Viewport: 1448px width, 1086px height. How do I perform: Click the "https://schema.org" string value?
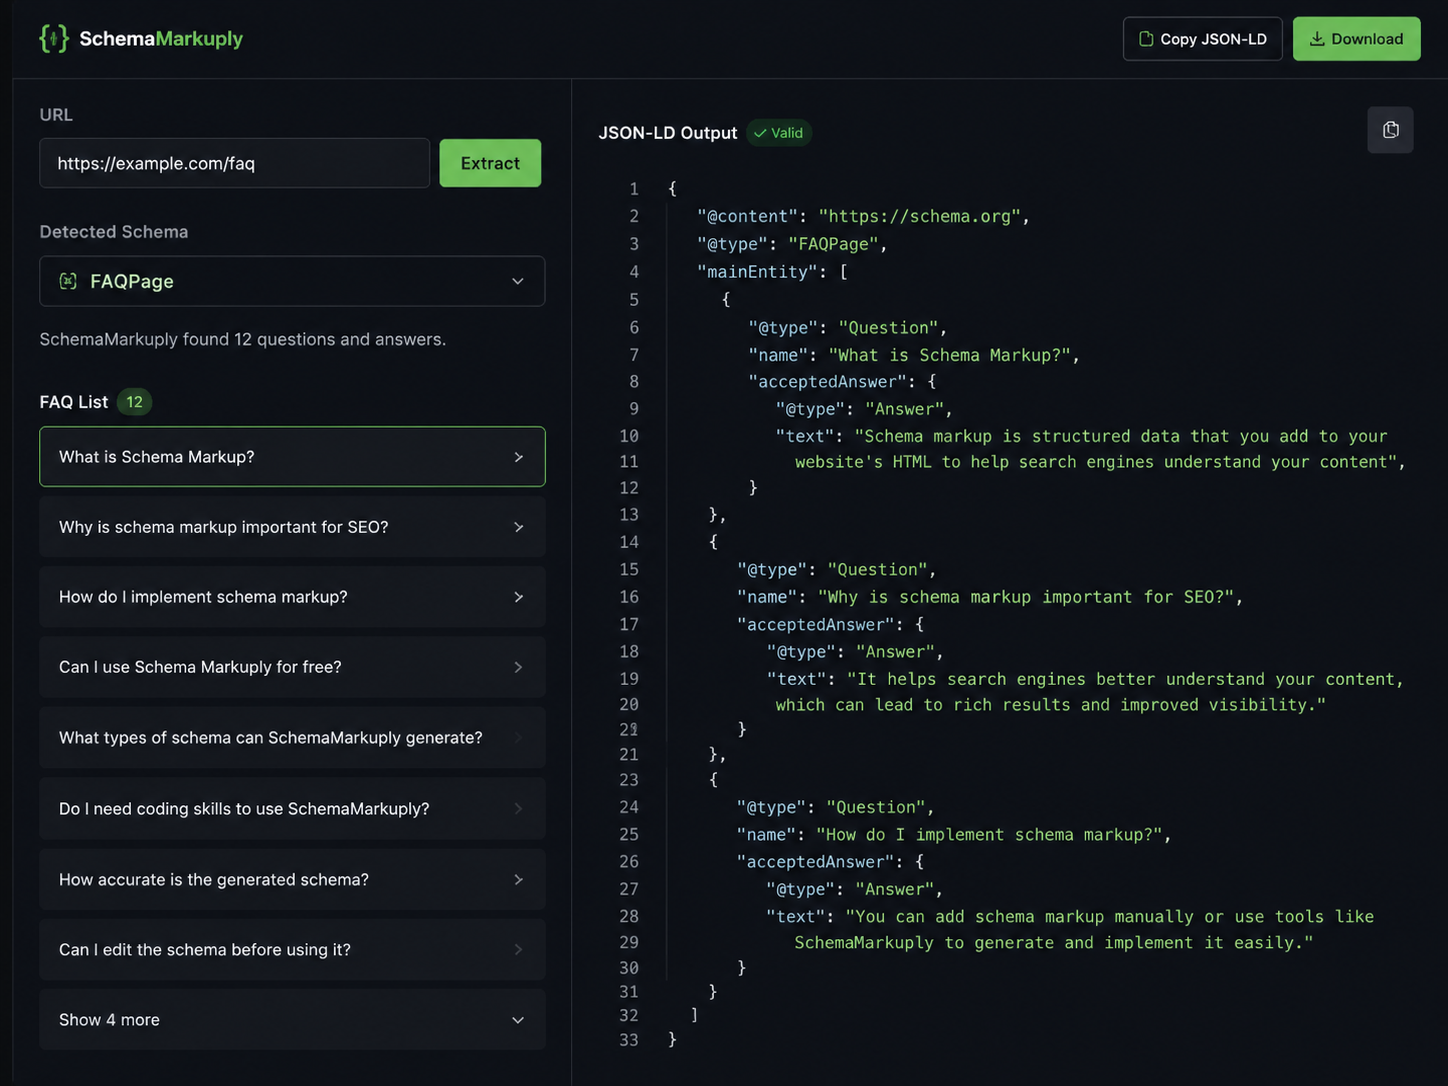[x=919, y=216]
